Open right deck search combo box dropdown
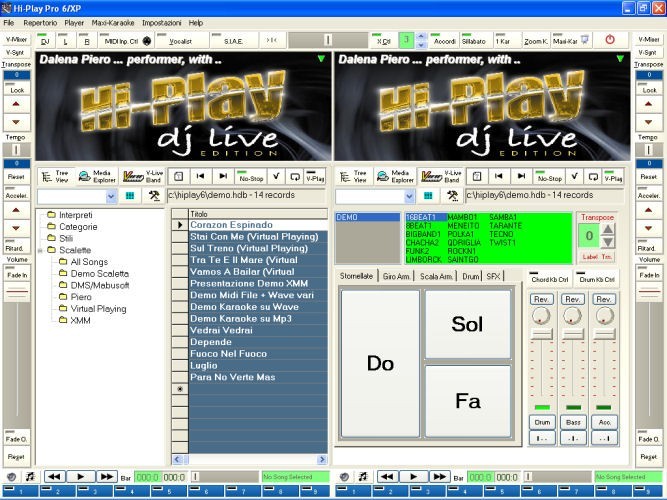 tap(409, 196)
